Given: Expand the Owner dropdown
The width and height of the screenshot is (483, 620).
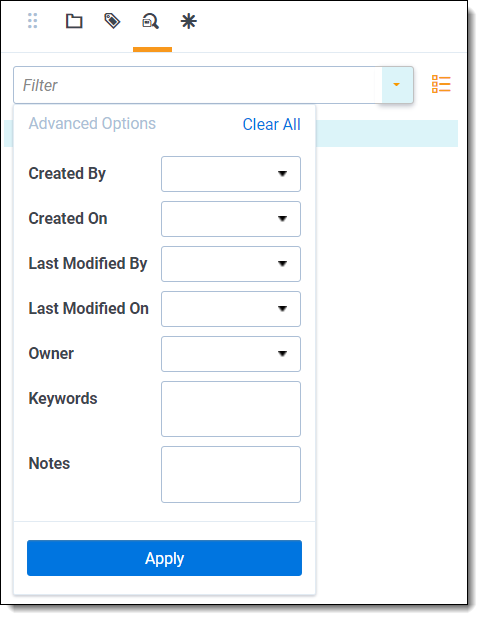Looking at the screenshot, I should point(231,354).
